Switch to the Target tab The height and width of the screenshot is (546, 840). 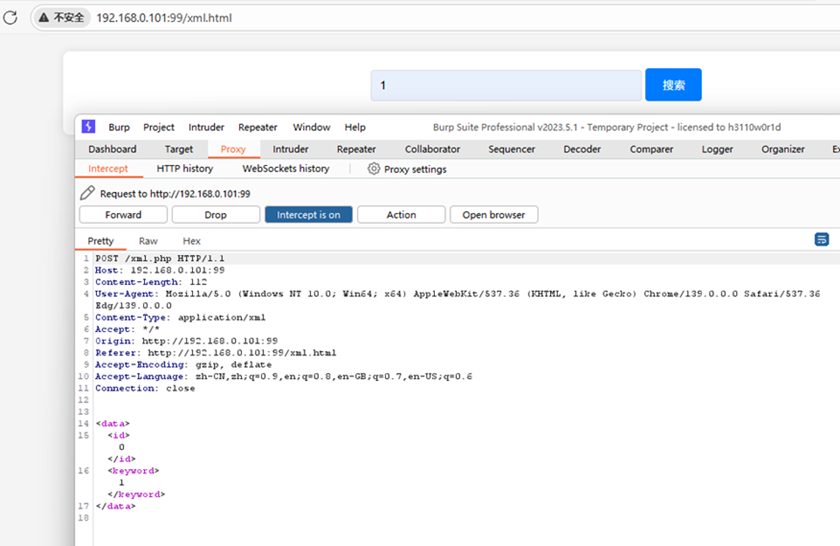point(178,149)
